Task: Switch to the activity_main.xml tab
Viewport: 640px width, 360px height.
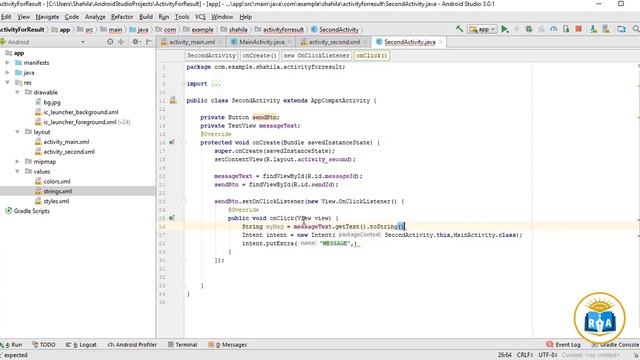Action: [x=191, y=42]
